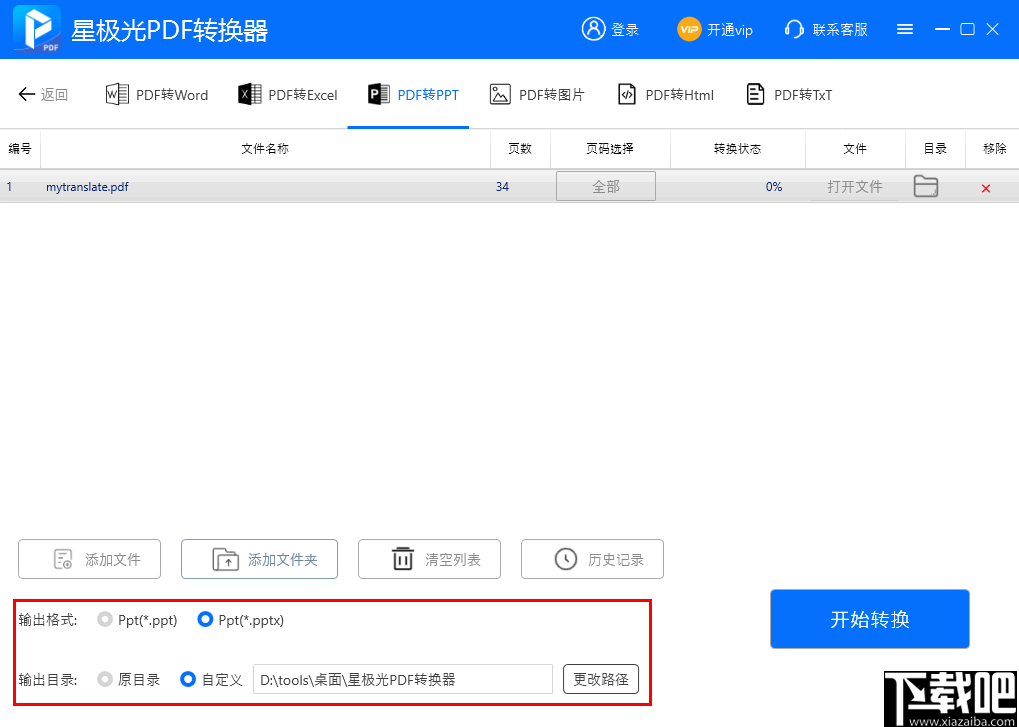Select the Ppt(*.ppt) output format

coord(104,620)
